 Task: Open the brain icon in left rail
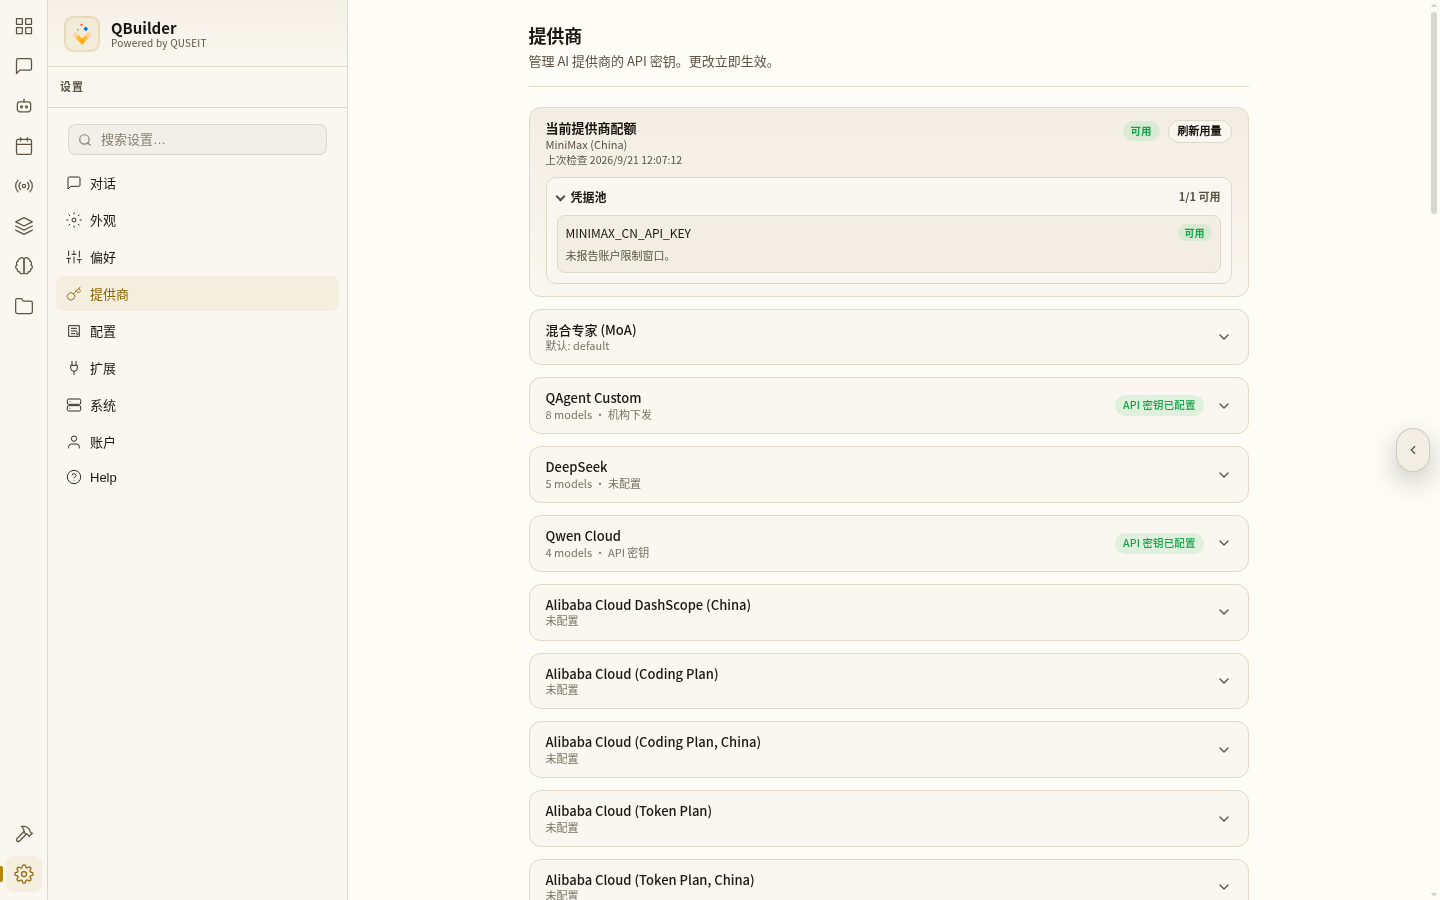[24, 266]
